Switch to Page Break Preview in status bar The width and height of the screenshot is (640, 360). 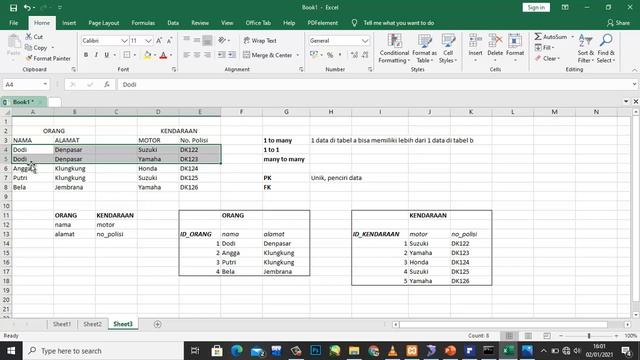[547, 336]
